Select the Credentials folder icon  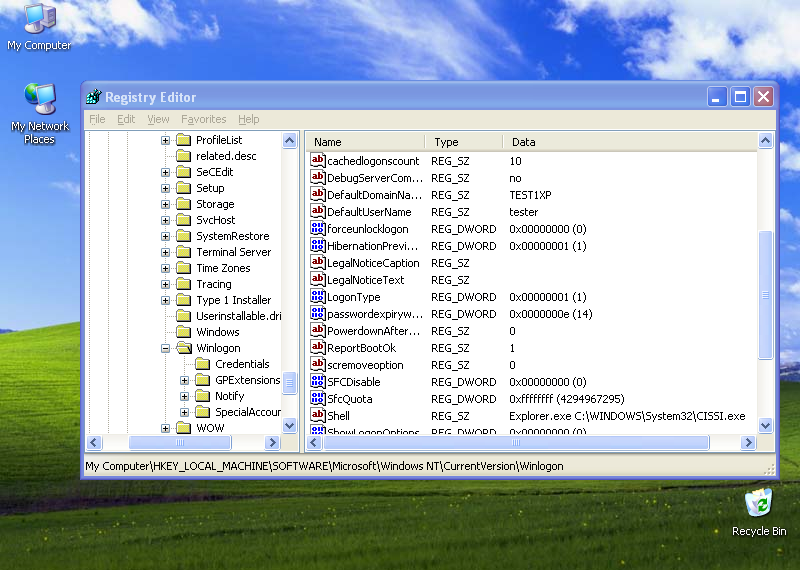[203, 364]
